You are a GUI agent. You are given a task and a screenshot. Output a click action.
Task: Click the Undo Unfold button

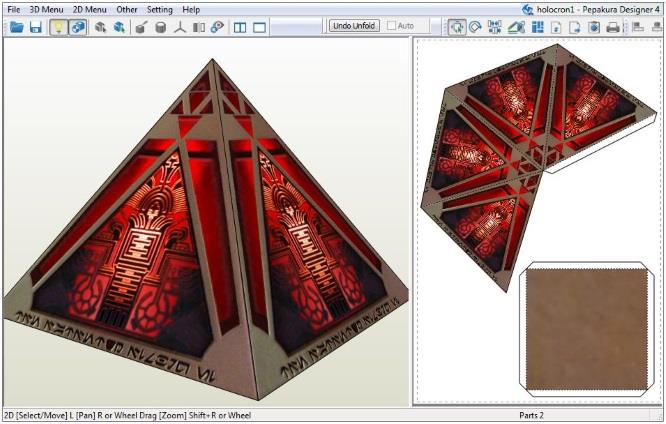pos(354,26)
